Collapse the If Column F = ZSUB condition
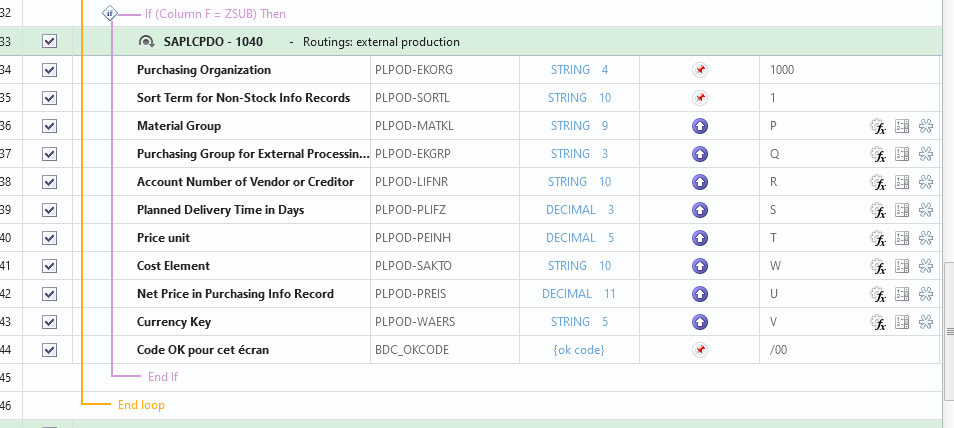This screenshot has height=428, width=954. [110, 14]
